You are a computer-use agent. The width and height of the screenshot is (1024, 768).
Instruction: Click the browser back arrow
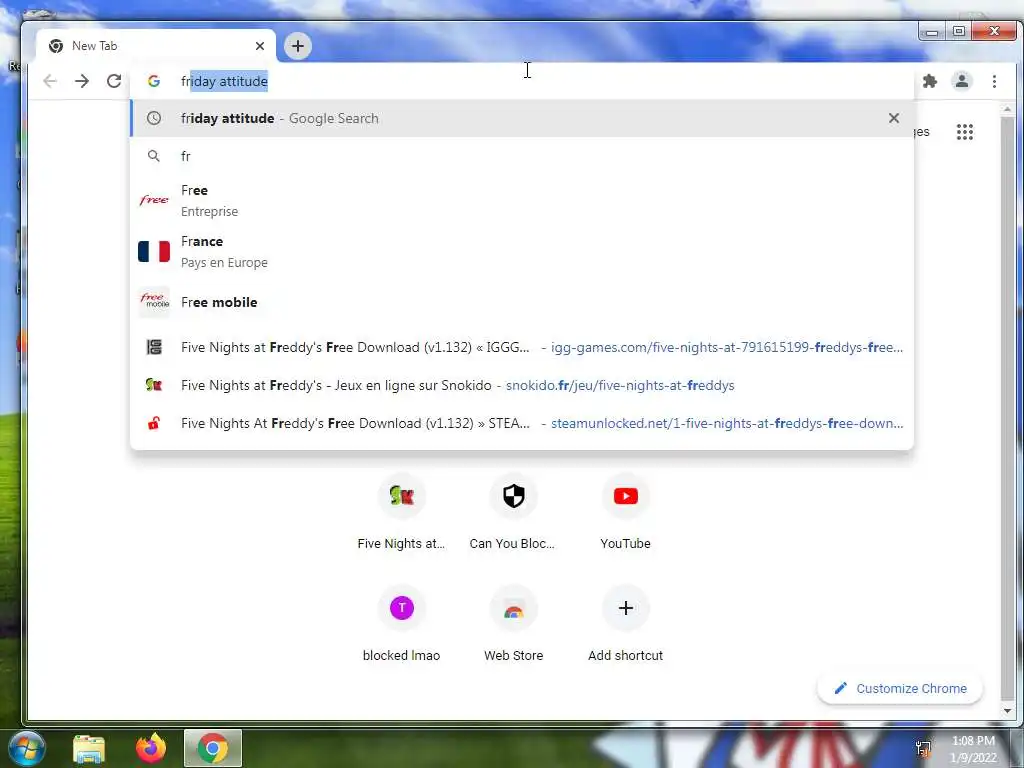(50, 81)
